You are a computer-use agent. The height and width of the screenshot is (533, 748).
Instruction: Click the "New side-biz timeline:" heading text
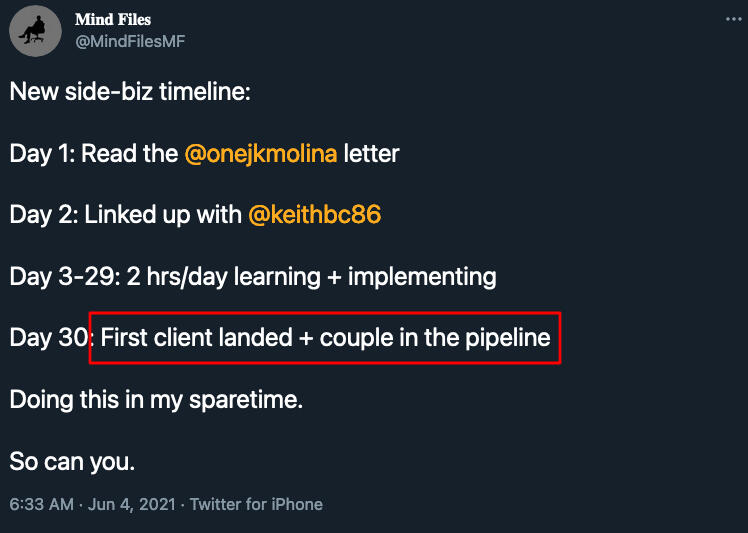click(x=130, y=93)
